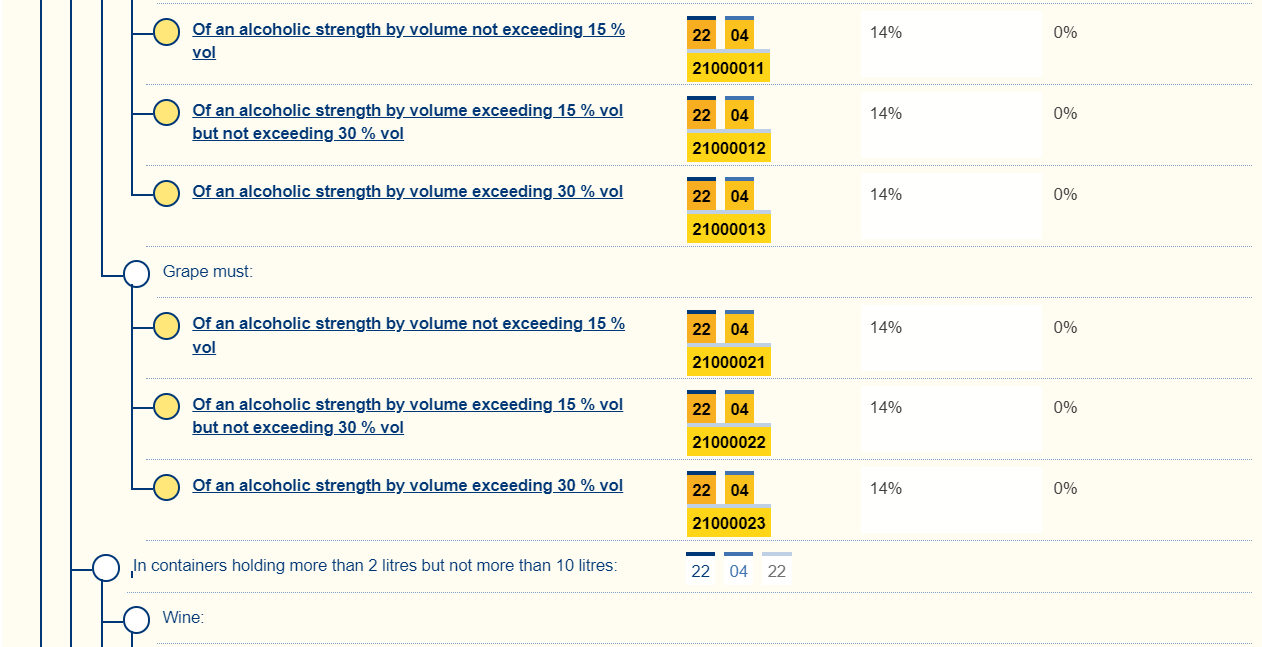The height and width of the screenshot is (647, 1262).
Task: Collapse the "Grape must:" tree node circle
Action: 136,273
